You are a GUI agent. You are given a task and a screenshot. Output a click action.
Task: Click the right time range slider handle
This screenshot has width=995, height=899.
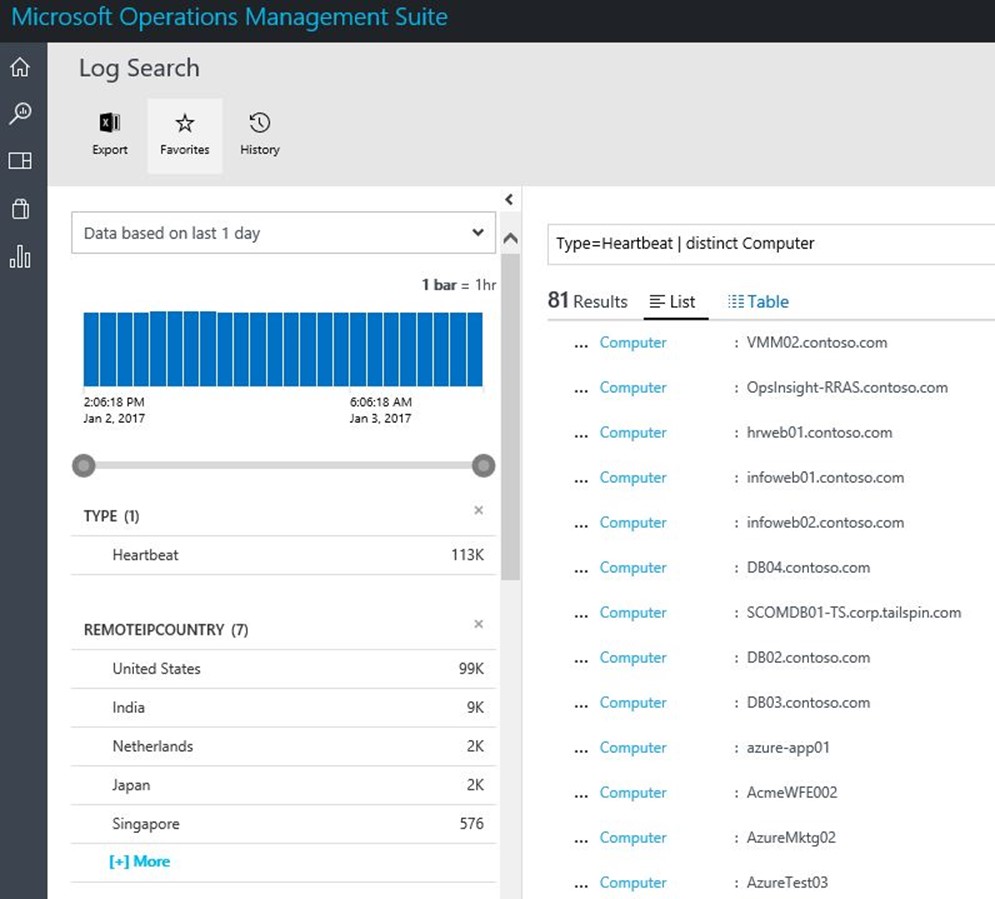tap(484, 466)
